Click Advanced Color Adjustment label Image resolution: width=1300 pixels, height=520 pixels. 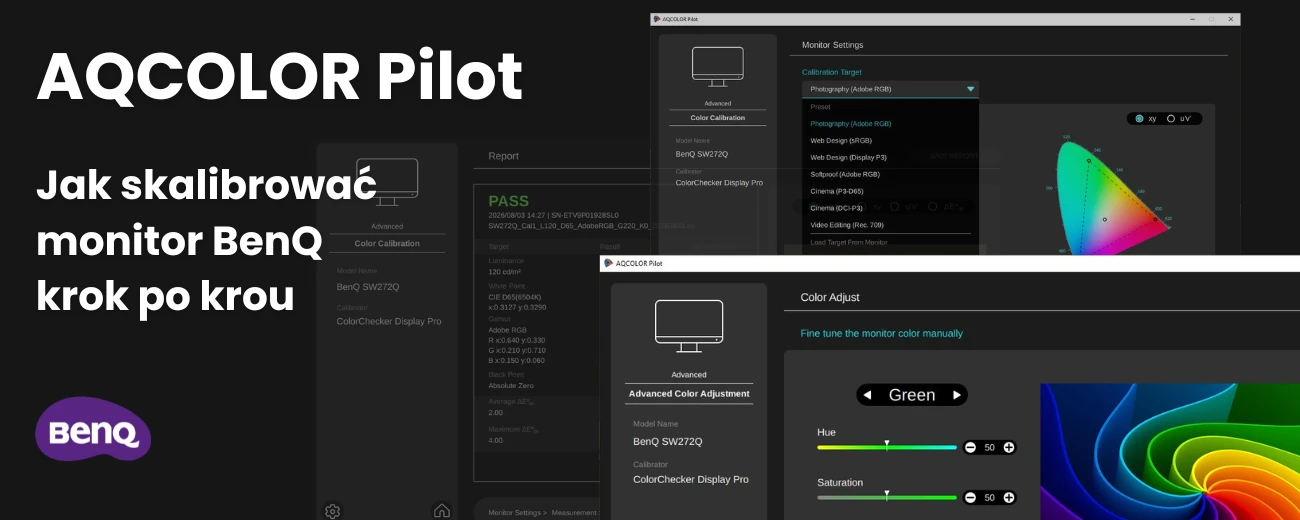(689, 394)
